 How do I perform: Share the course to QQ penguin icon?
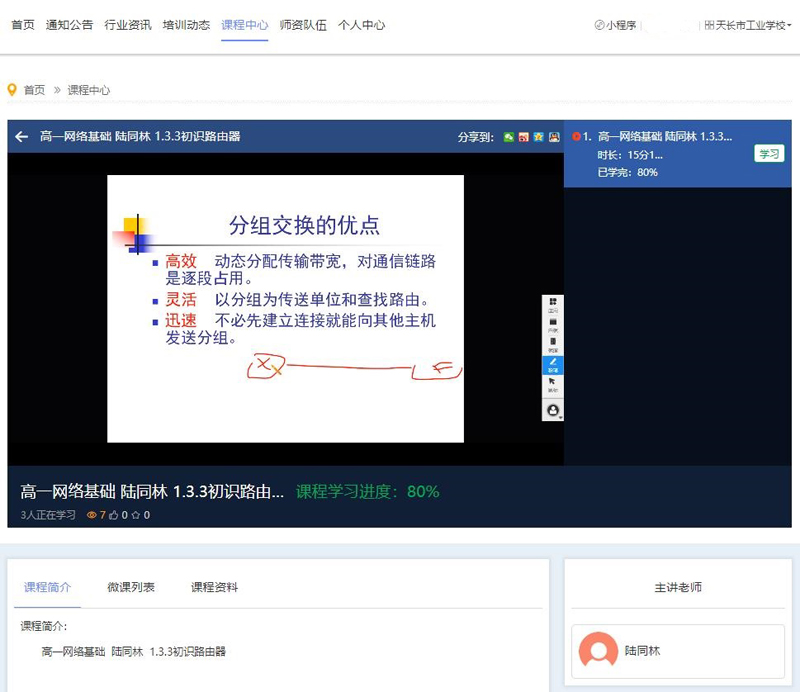(553, 137)
